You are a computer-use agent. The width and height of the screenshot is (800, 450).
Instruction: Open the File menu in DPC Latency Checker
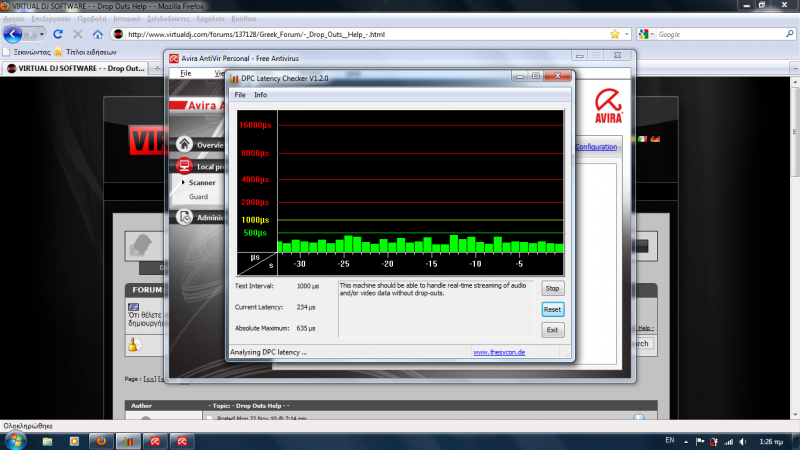pos(240,95)
